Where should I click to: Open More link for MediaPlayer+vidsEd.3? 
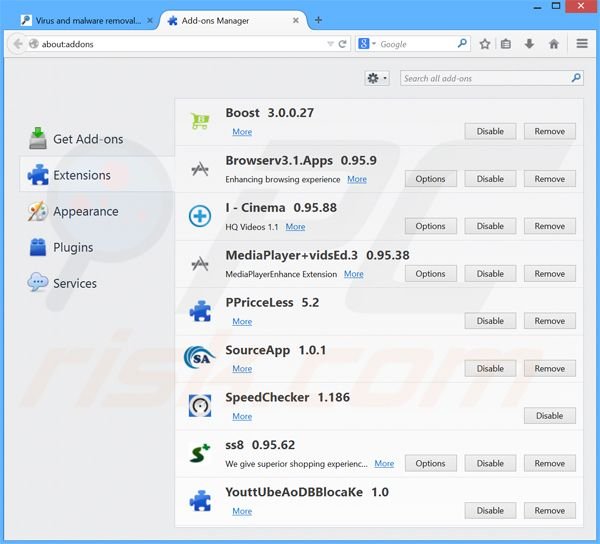pos(354,274)
